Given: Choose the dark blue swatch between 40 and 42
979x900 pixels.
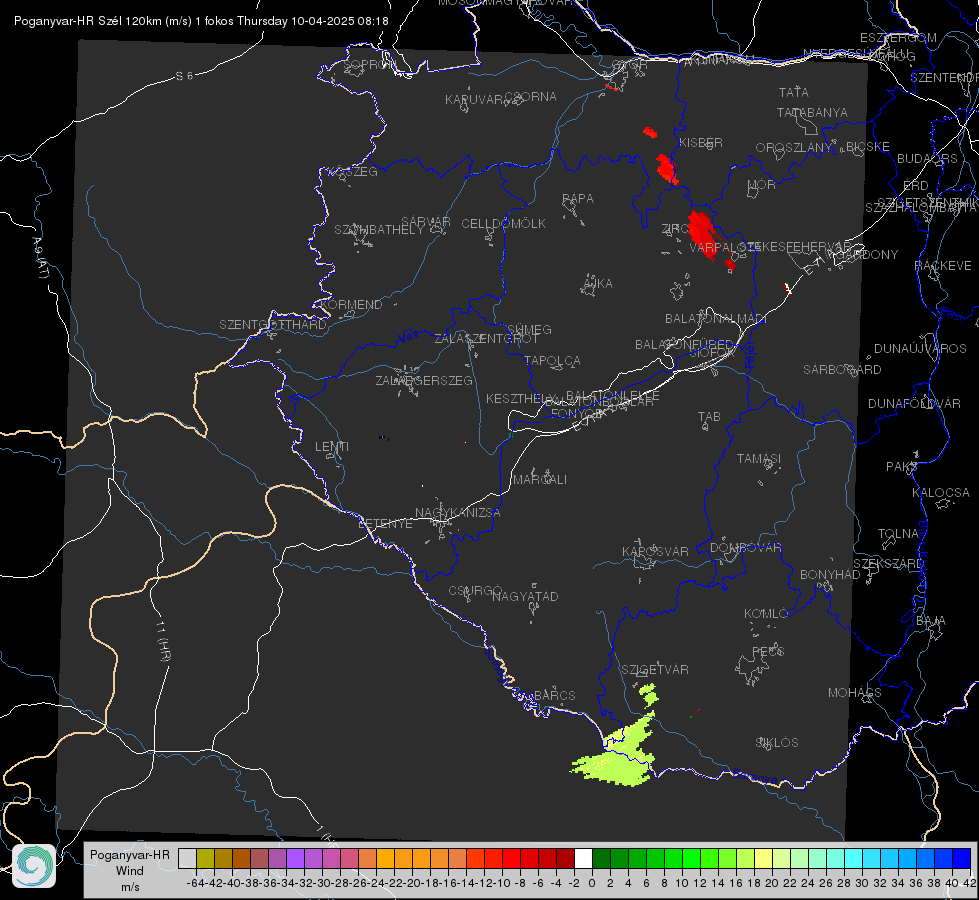Looking at the screenshot, I should [x=962, y=858].
